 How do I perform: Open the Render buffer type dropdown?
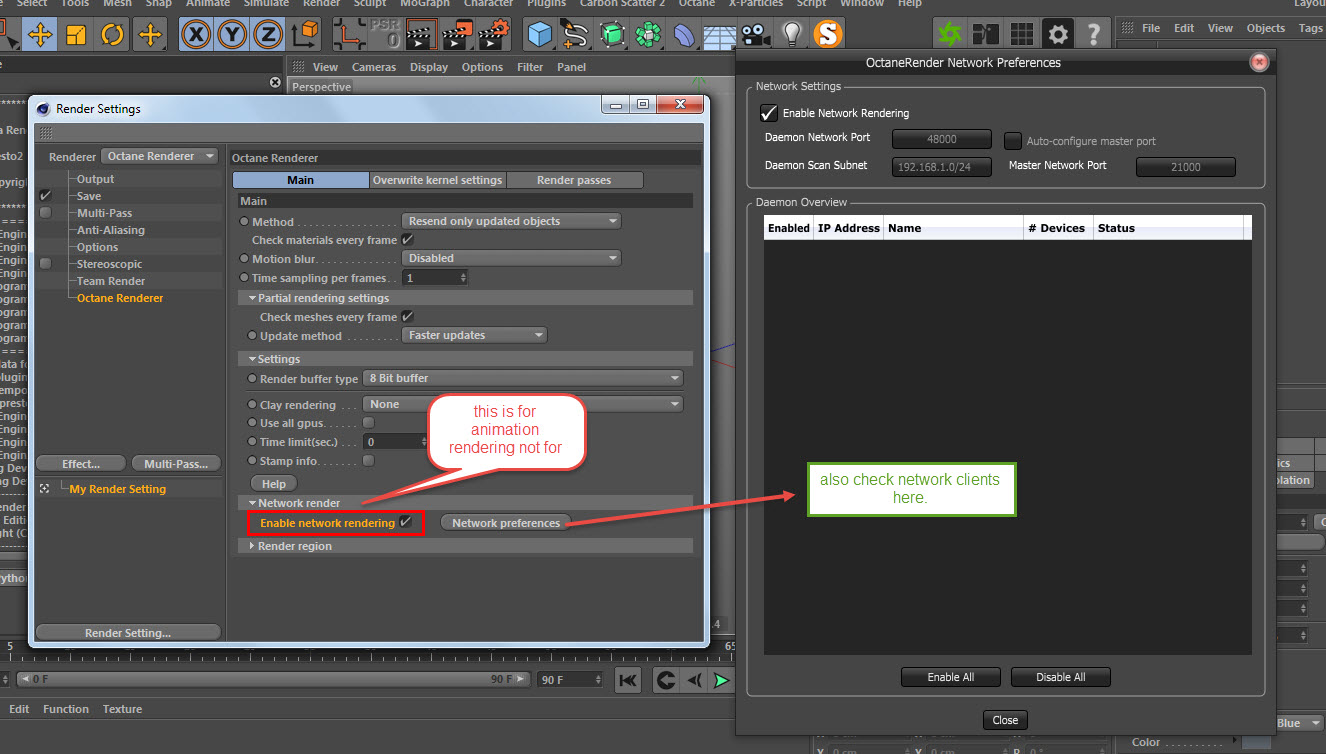click(523, 378)
